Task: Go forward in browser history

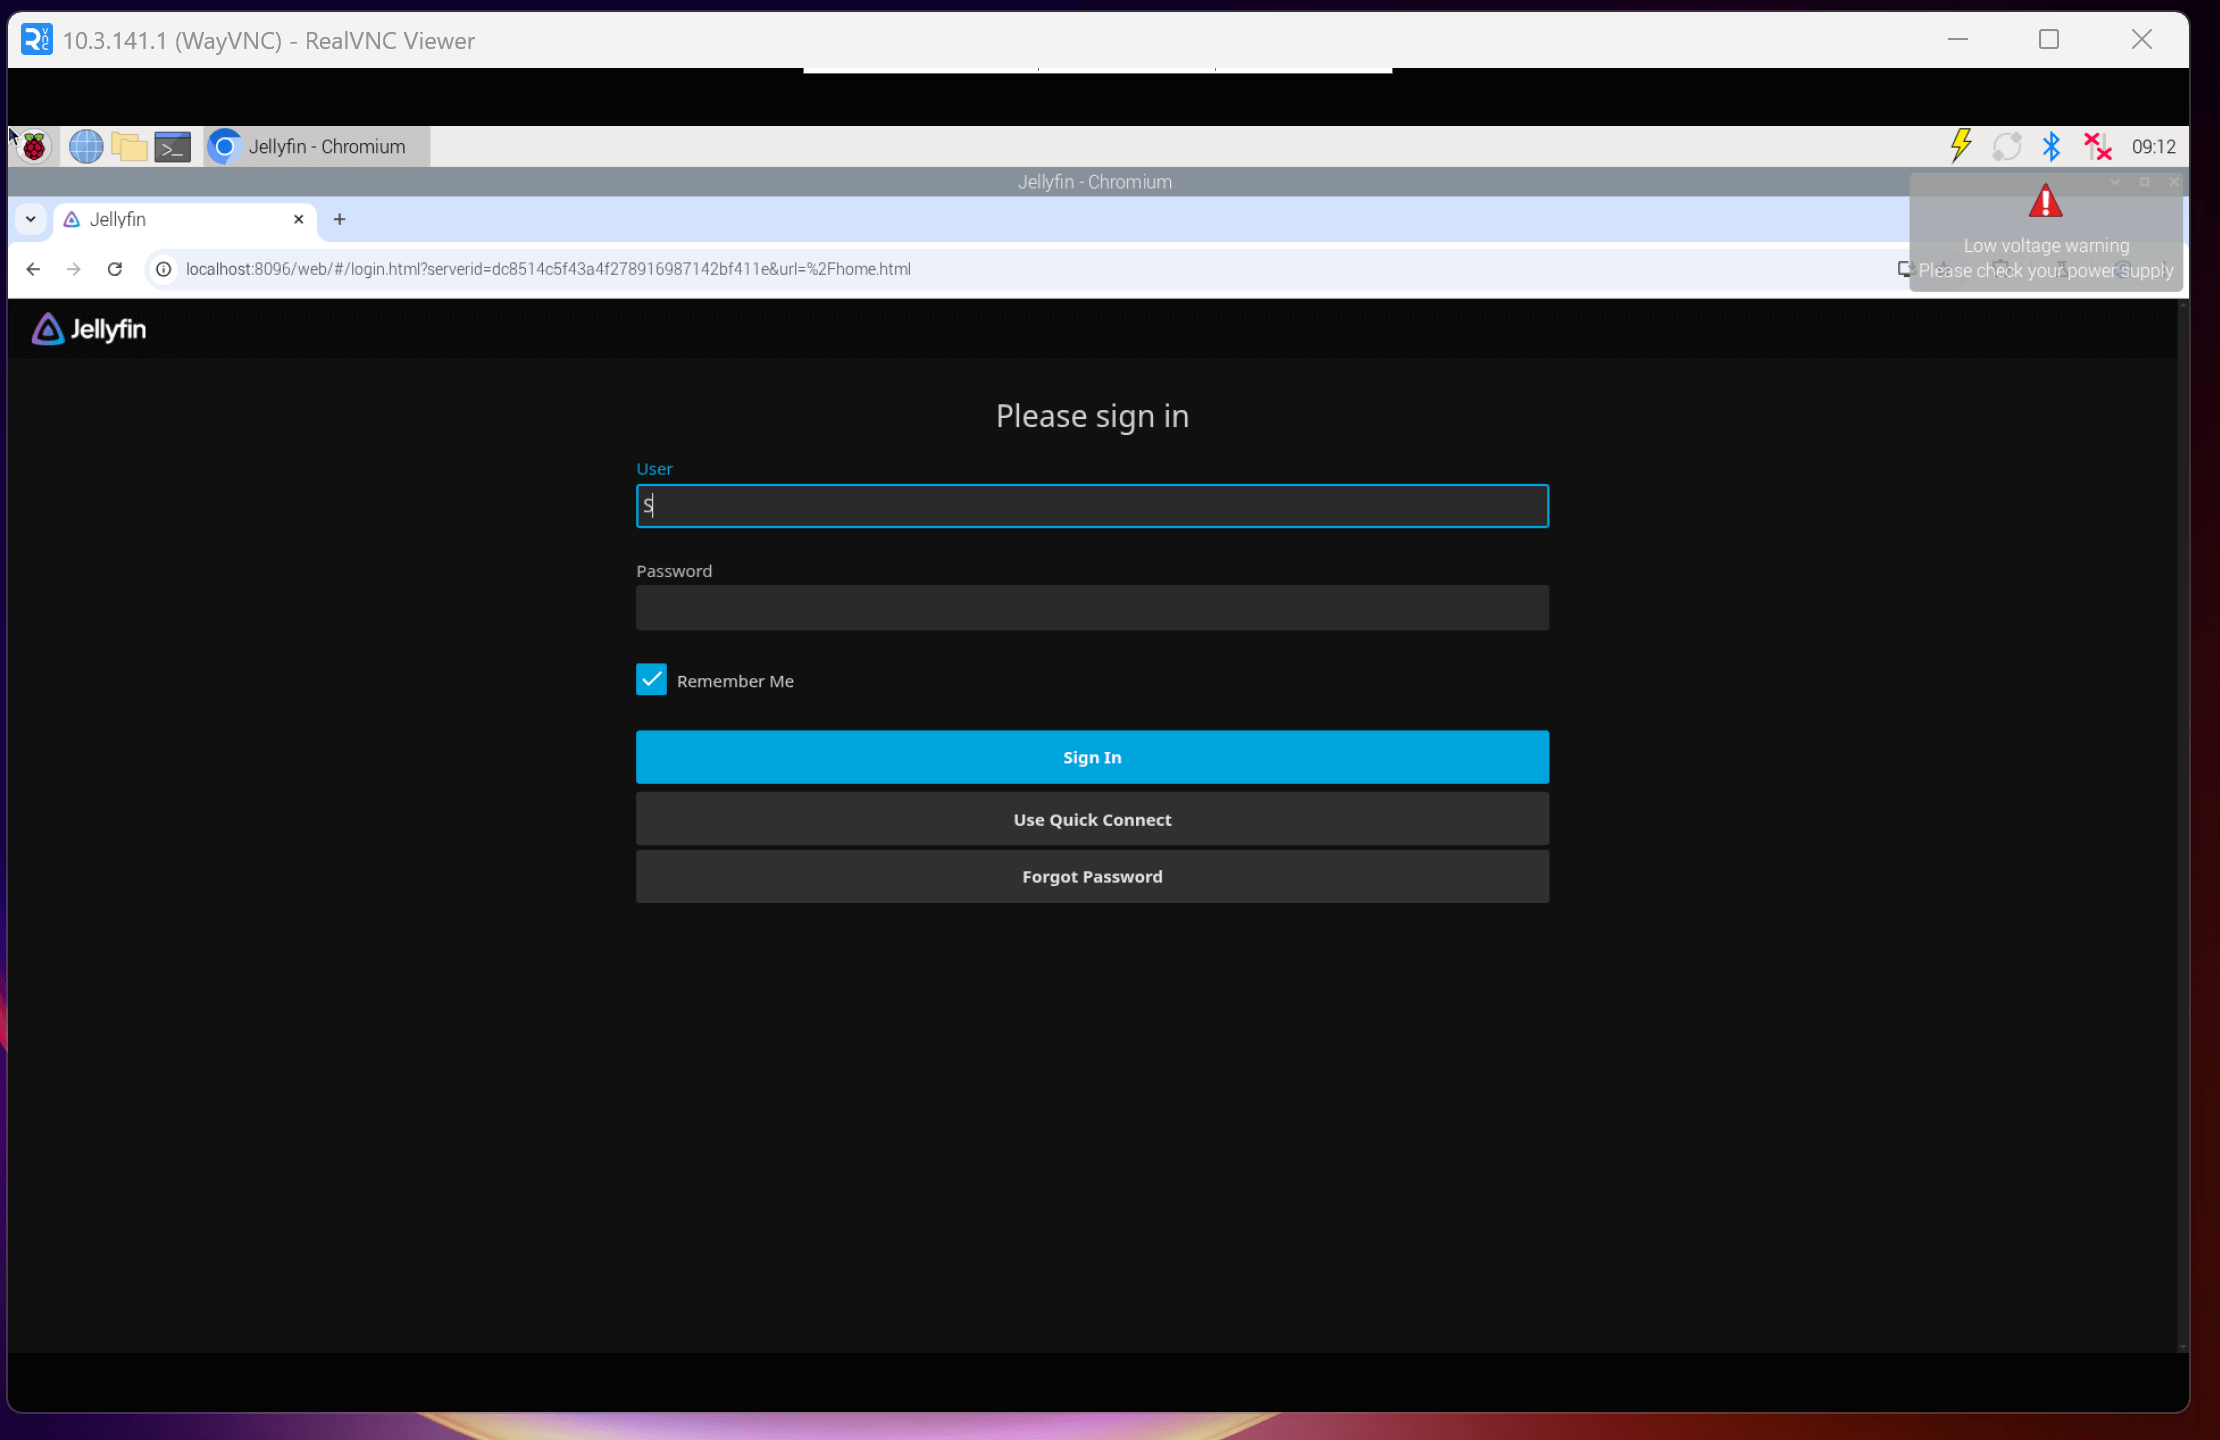Action: point(74,269)
